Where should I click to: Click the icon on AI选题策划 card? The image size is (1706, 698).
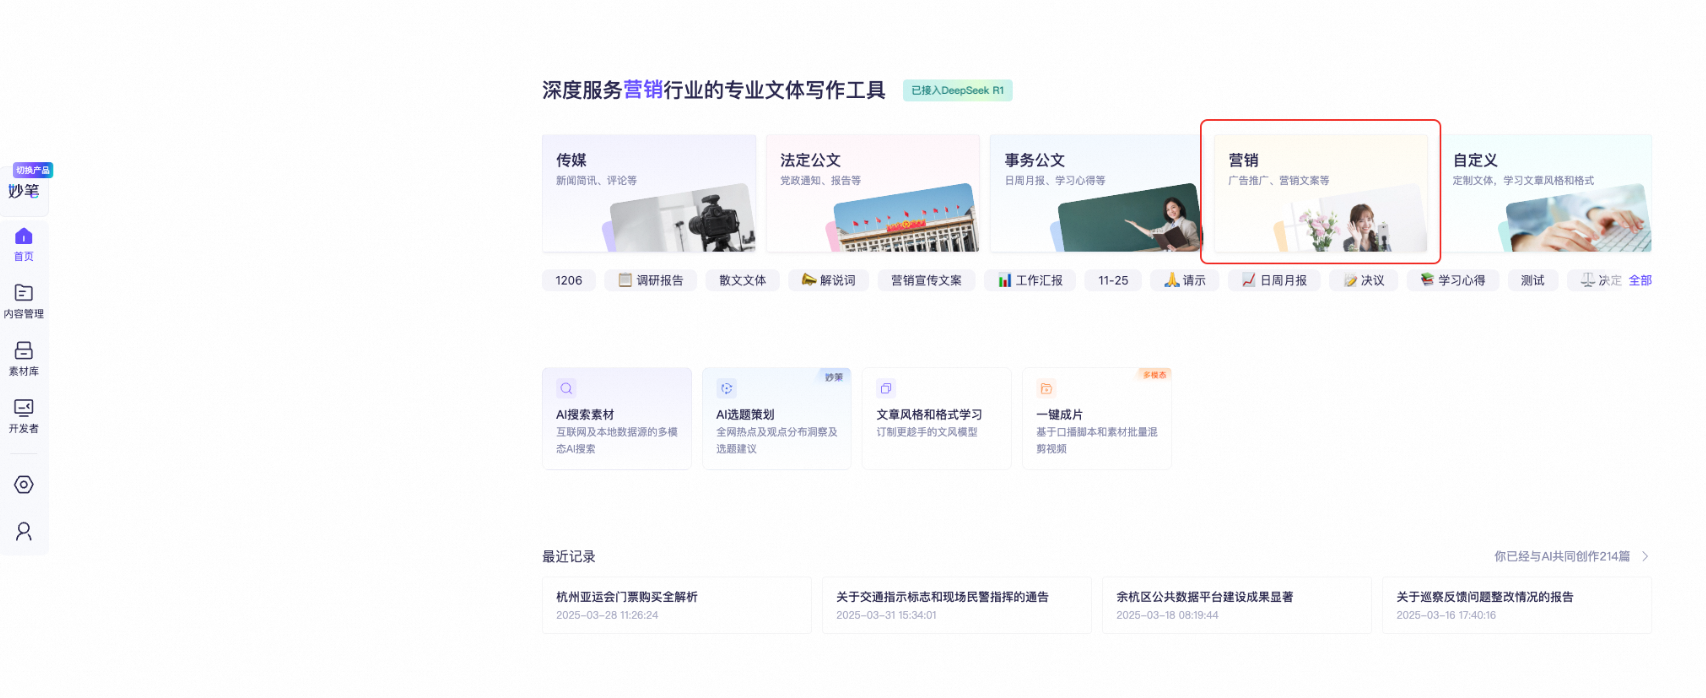click(726, 388)
